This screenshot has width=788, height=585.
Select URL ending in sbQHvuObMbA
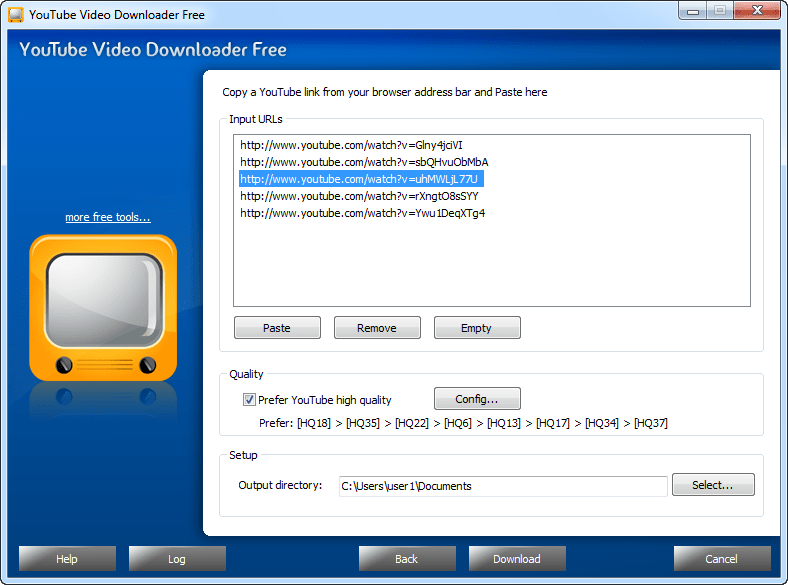[x=364, y=162]
